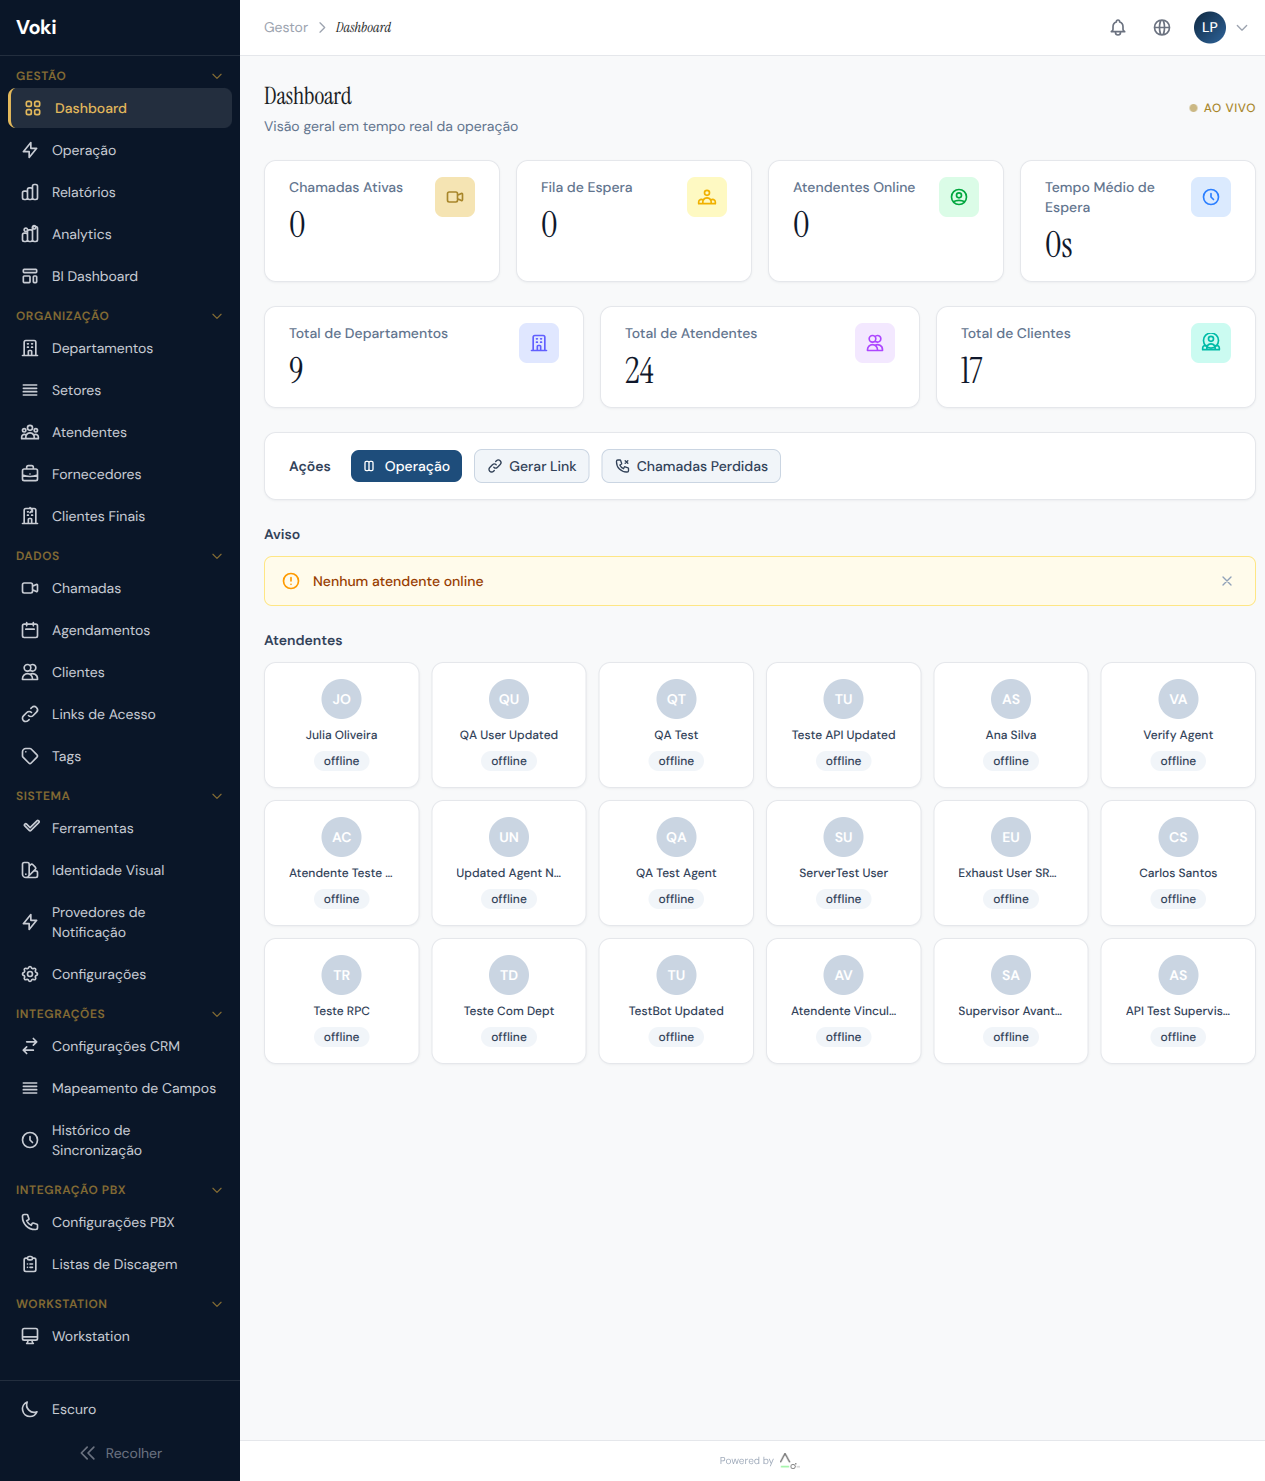Open Chamadas Perdidas
The height and width of the screenshot is (1481, 1265).
(x=690, y=466)
